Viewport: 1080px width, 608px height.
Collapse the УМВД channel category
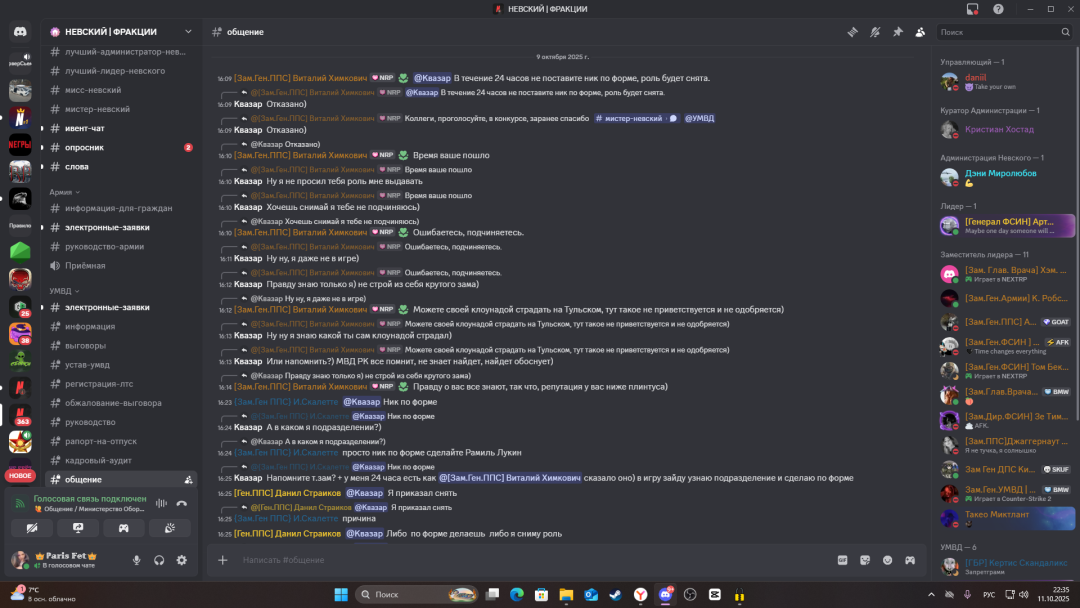pyautogui.click(x=62, y=291)
